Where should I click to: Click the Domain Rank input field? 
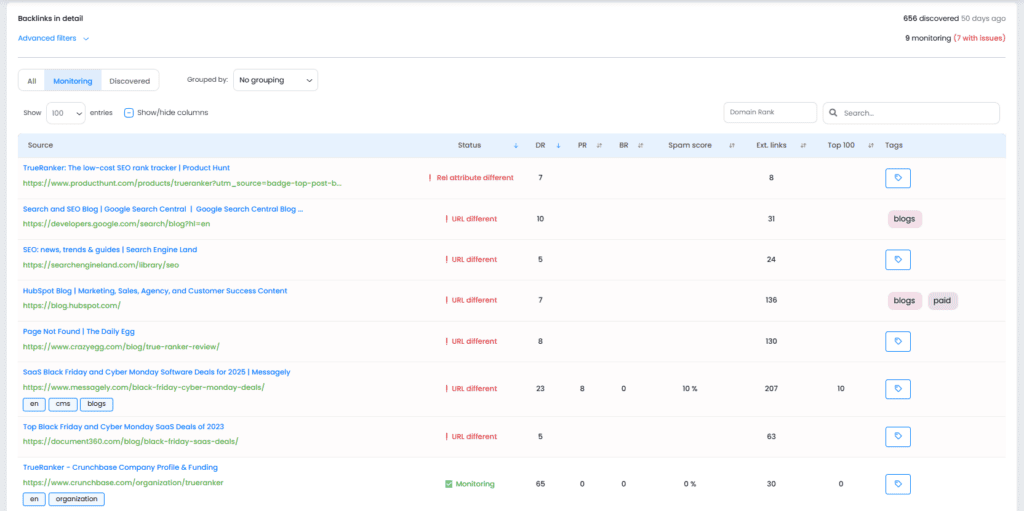coord(769,113)
